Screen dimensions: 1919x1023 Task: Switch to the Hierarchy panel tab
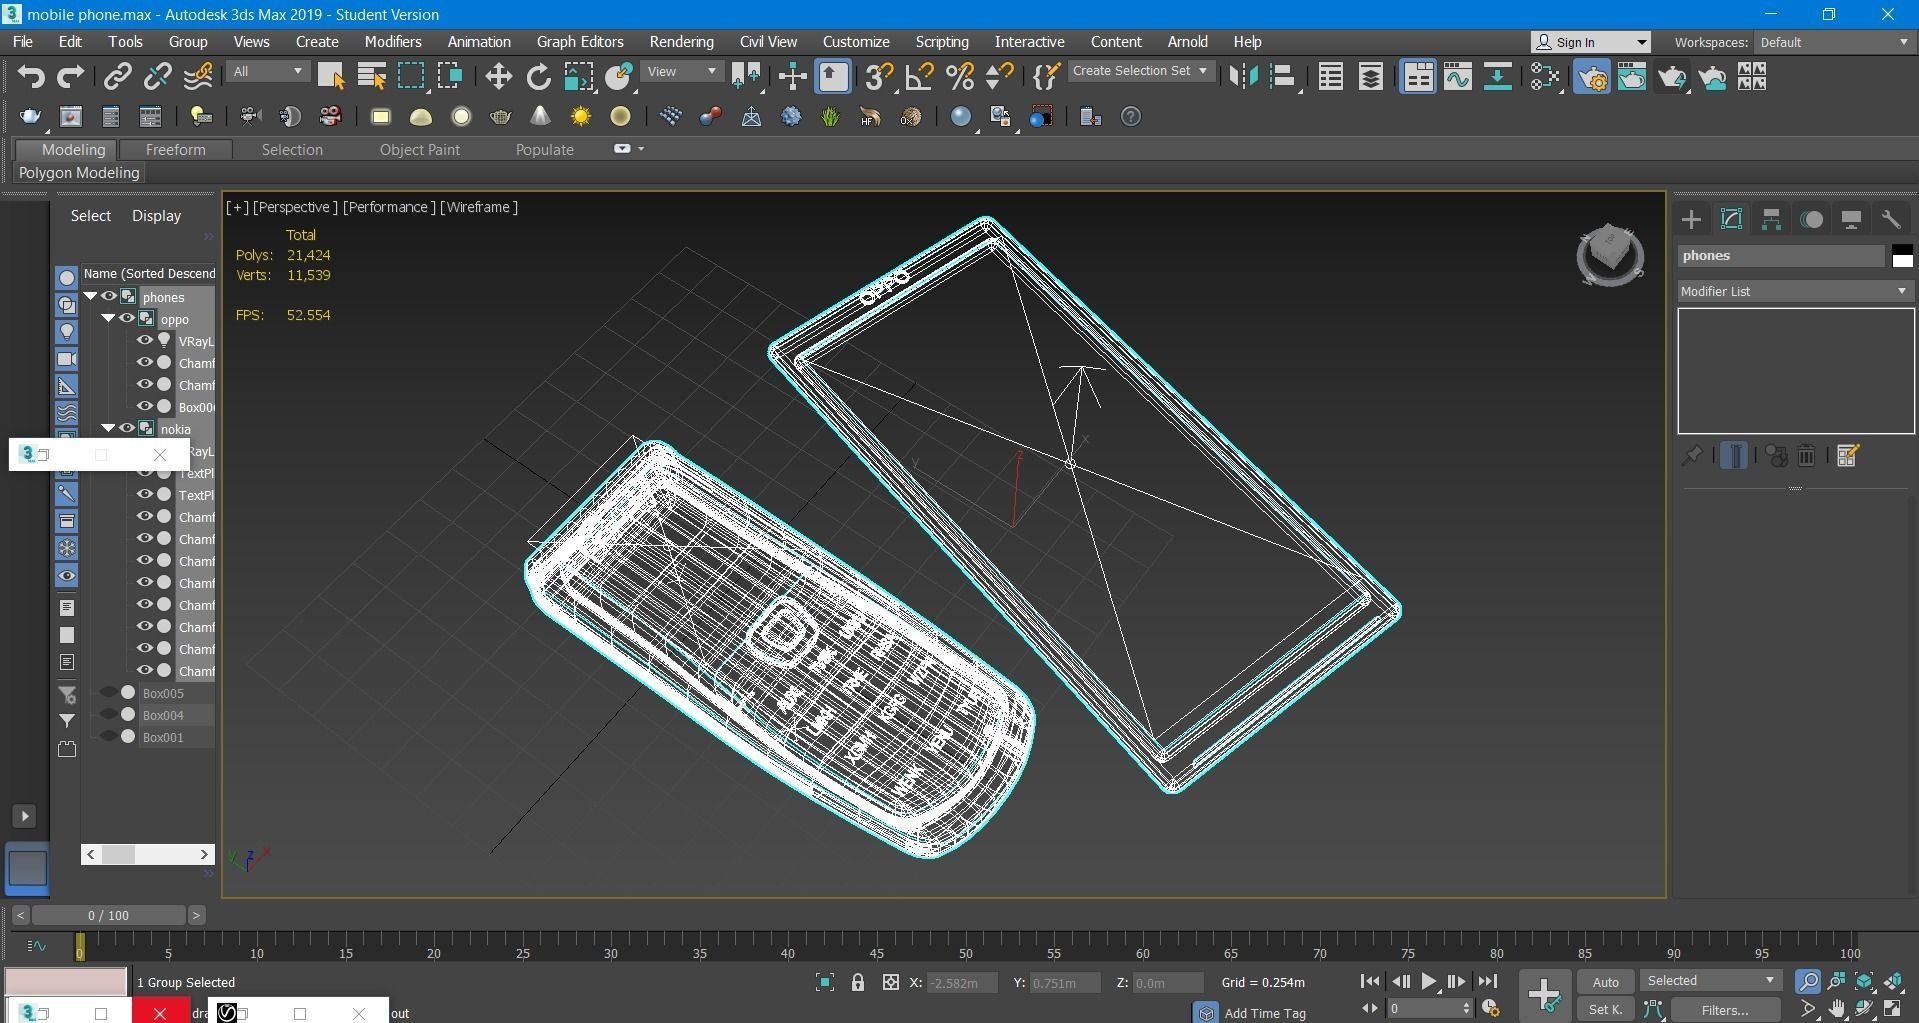coord(1771,220)
